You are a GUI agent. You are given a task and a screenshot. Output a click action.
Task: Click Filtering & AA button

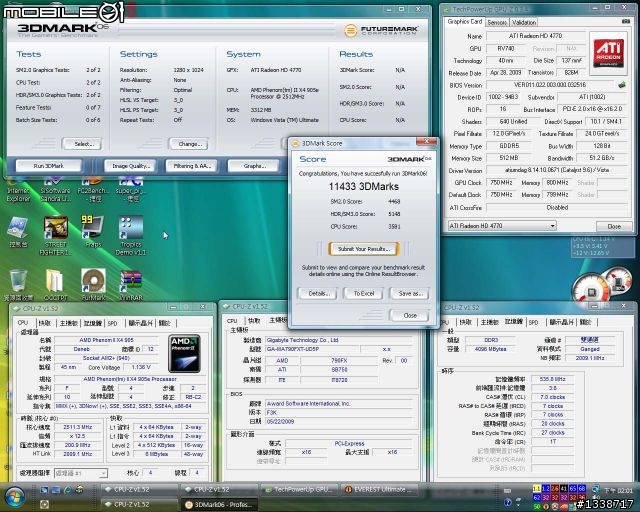tap(192, 166)
